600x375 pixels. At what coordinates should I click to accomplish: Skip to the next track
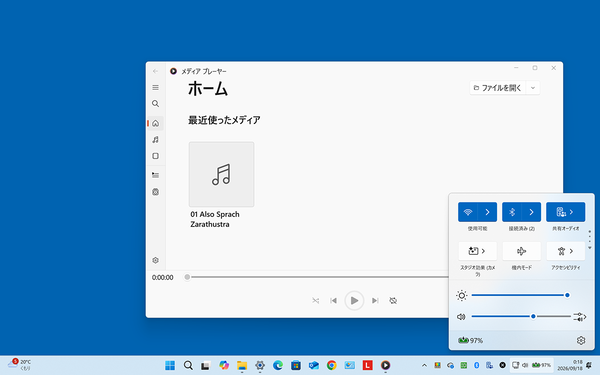pos(375,301)
